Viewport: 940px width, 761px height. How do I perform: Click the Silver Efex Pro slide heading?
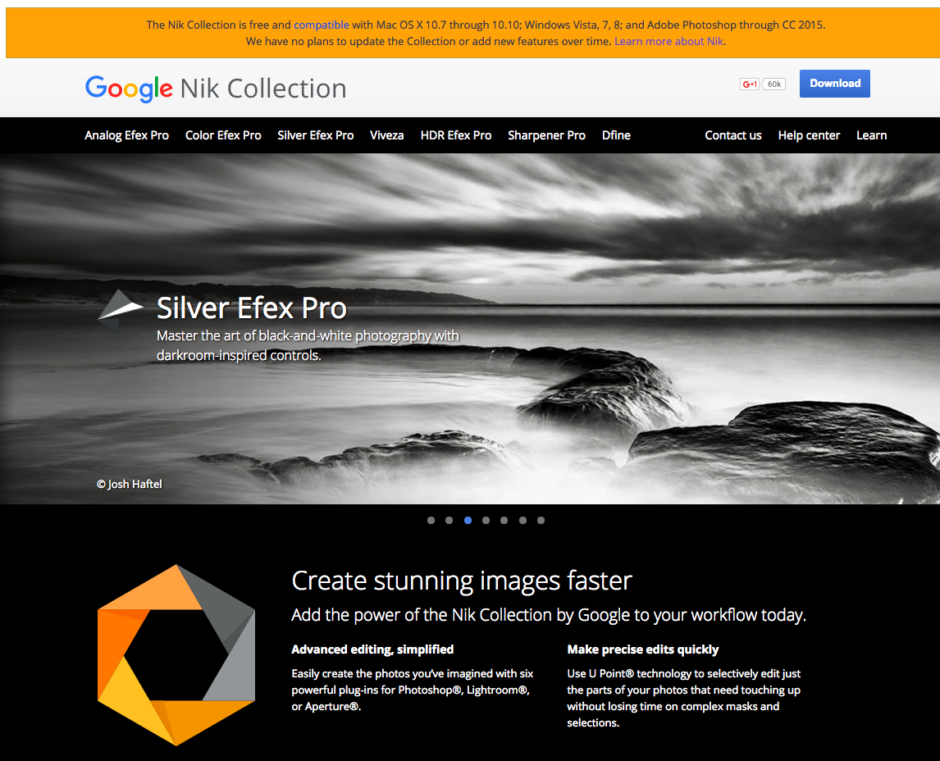(x=252, y=308)
